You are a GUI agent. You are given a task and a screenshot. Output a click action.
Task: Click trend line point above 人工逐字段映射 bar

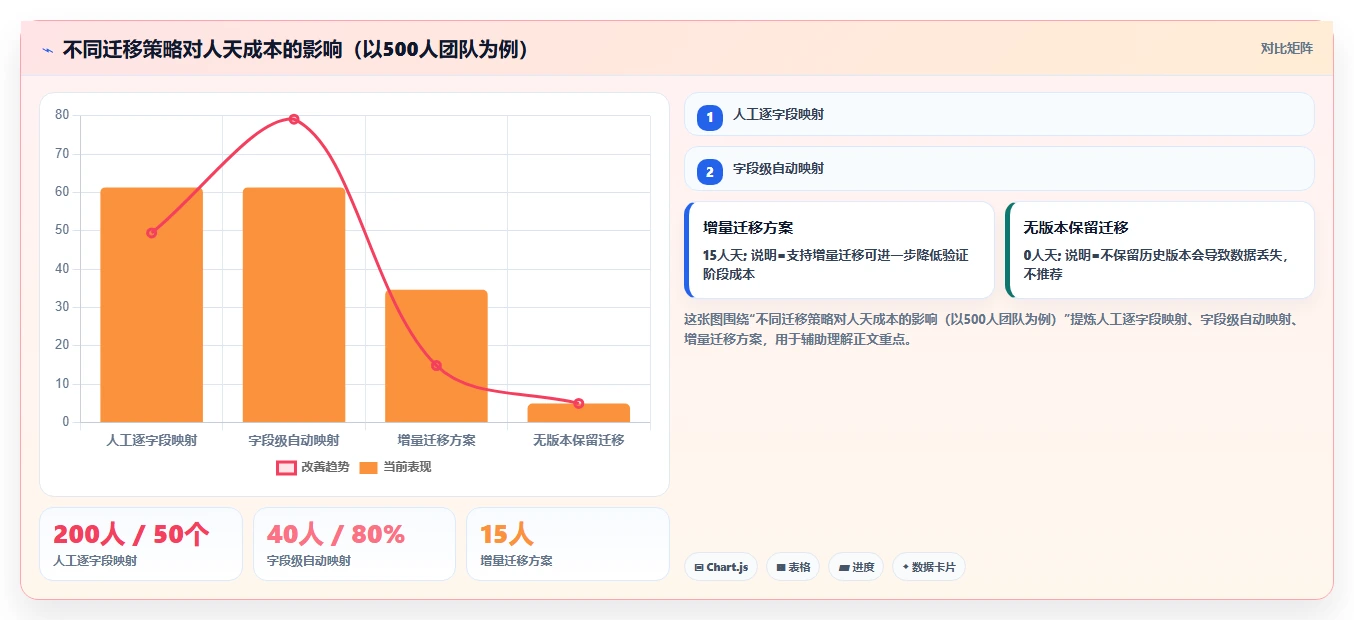click(151, 233)
